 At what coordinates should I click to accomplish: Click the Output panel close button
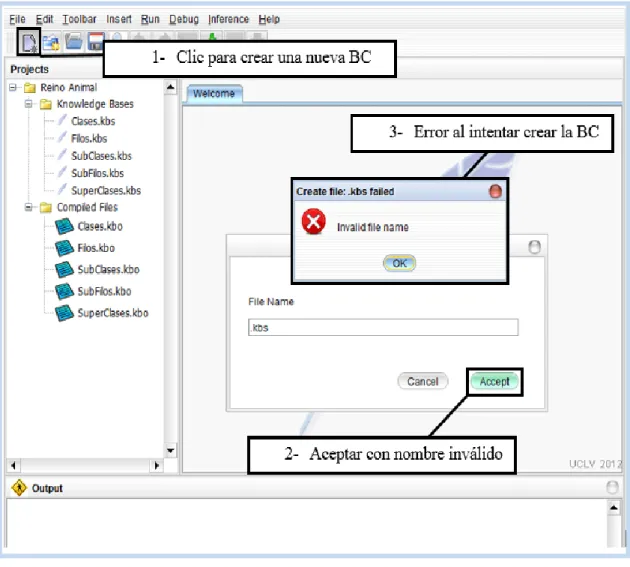pyautogui.click(x=612, y=487)
